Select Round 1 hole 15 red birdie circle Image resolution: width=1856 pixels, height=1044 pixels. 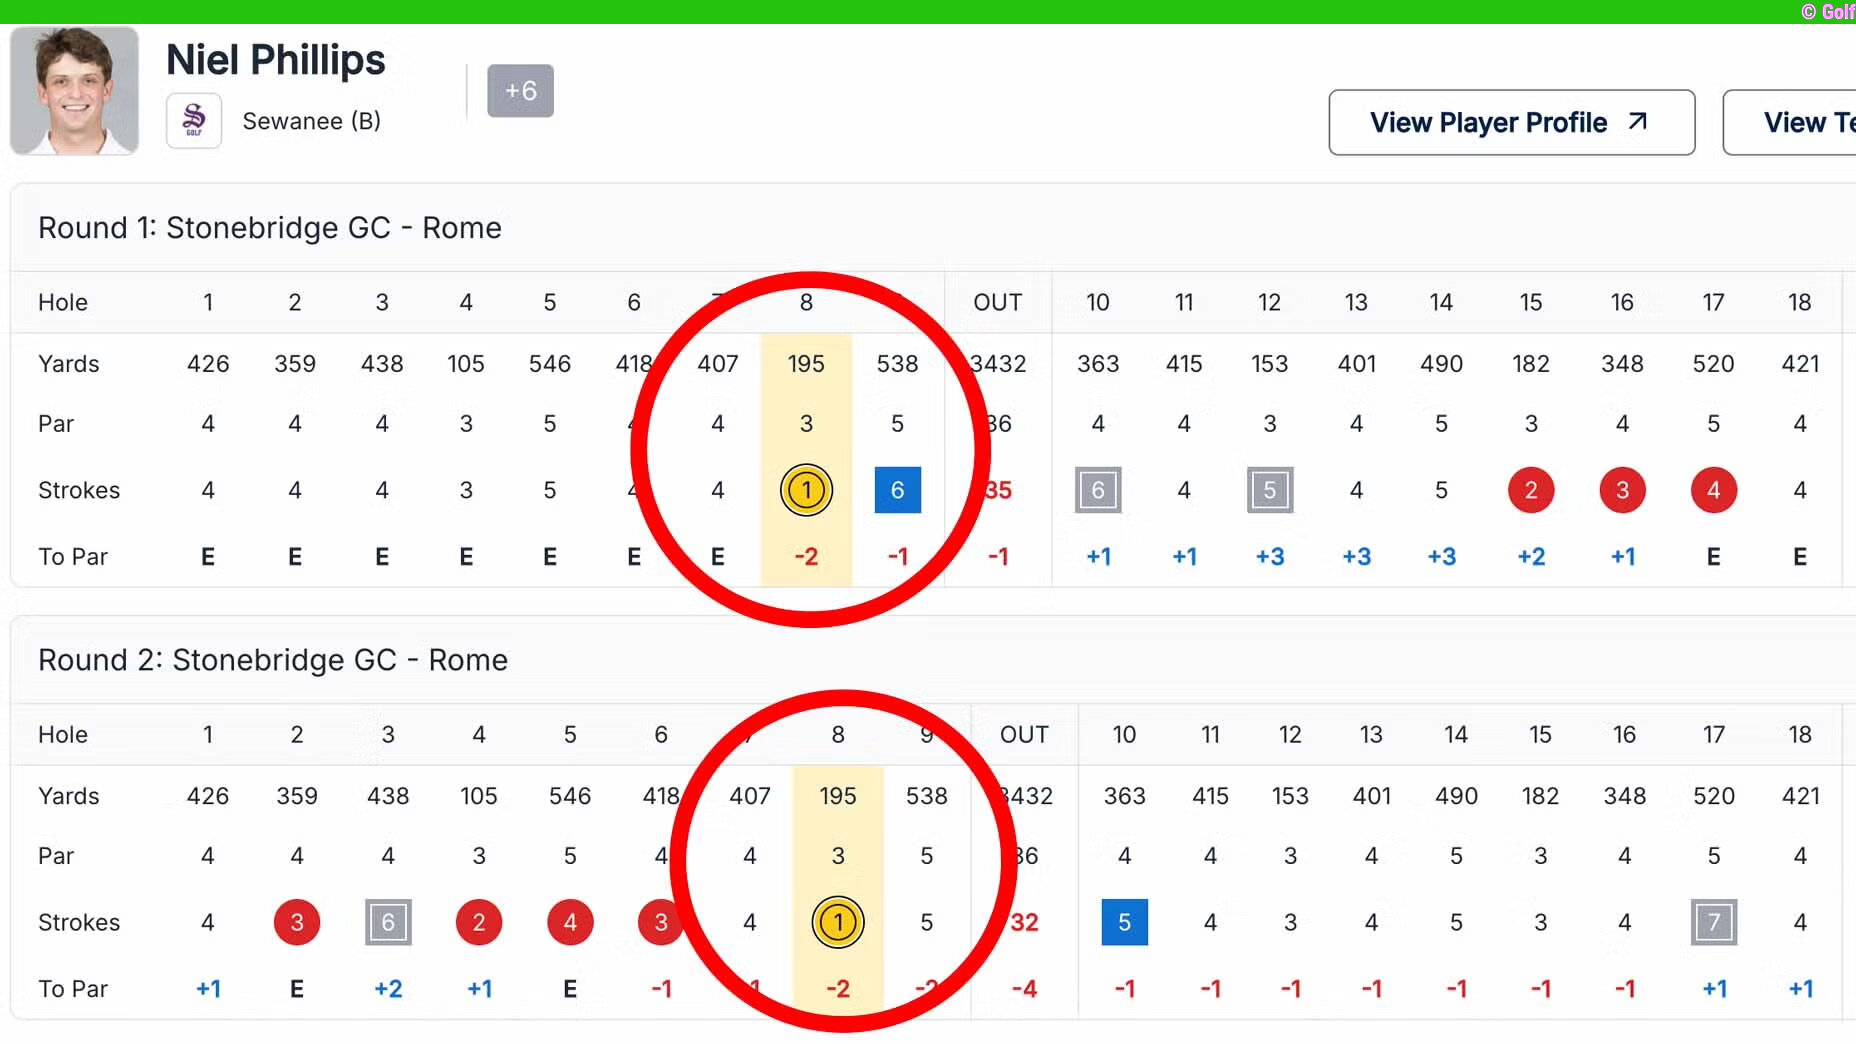coord(1531,490)
